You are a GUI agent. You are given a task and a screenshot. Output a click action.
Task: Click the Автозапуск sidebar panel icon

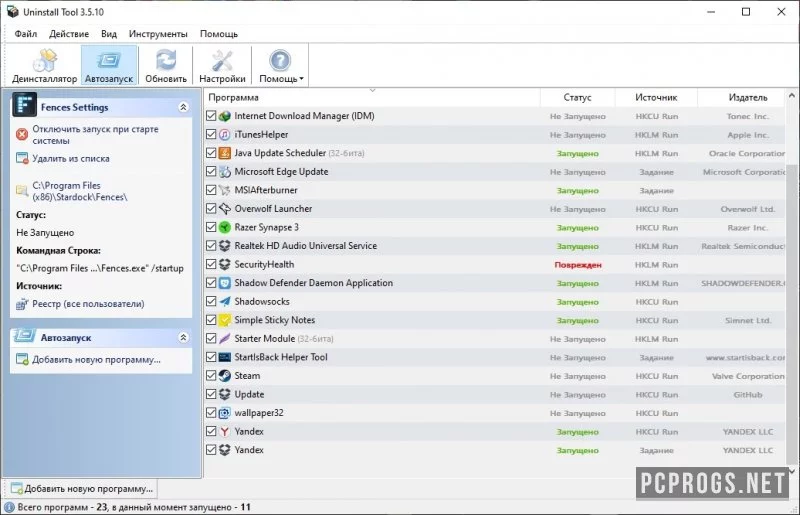point(23,336)
